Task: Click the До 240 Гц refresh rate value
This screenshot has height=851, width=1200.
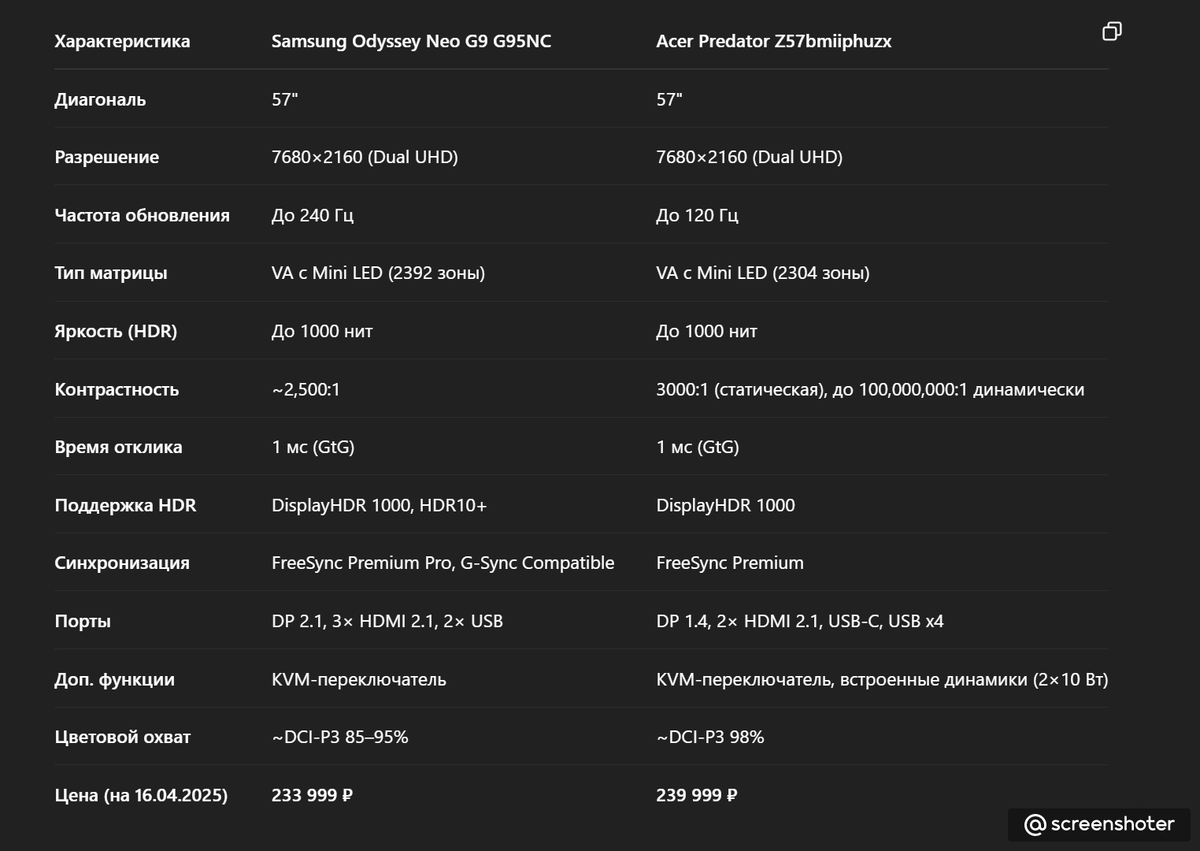Action: pyautogui.click(x=312, y=215)
